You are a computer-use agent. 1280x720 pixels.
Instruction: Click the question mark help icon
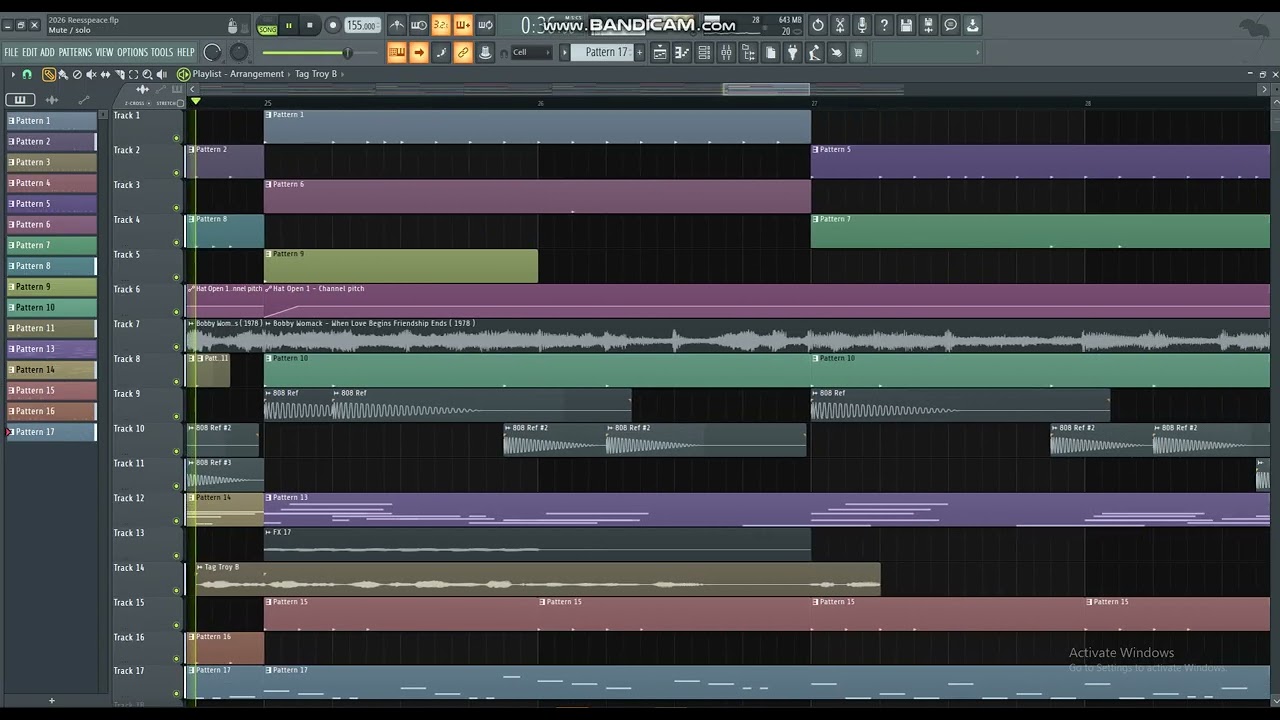(884, 25)
